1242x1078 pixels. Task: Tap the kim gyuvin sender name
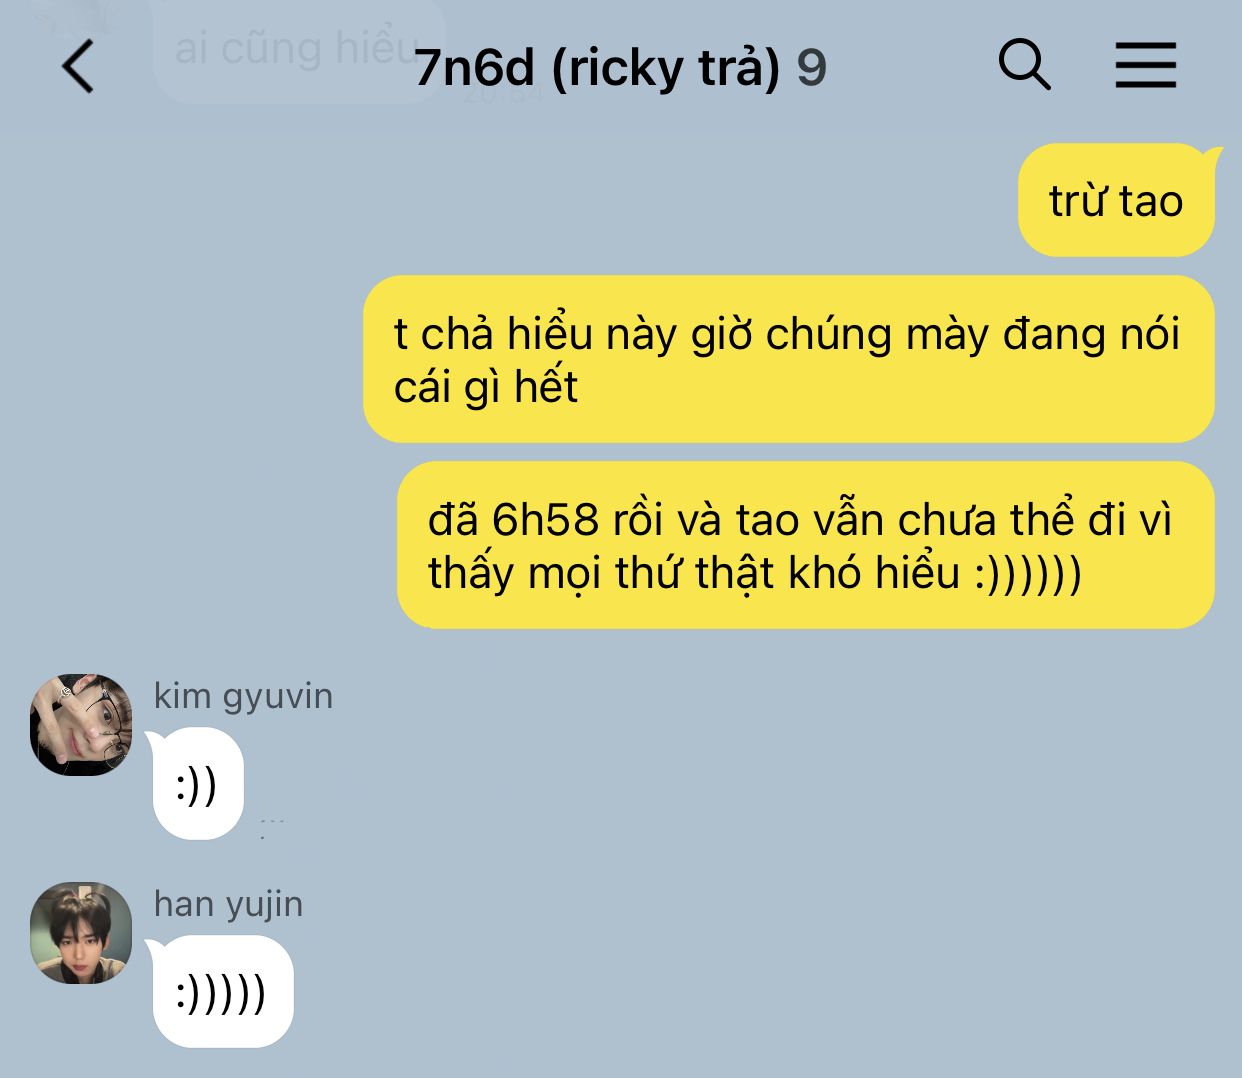[x=243, y=696]
